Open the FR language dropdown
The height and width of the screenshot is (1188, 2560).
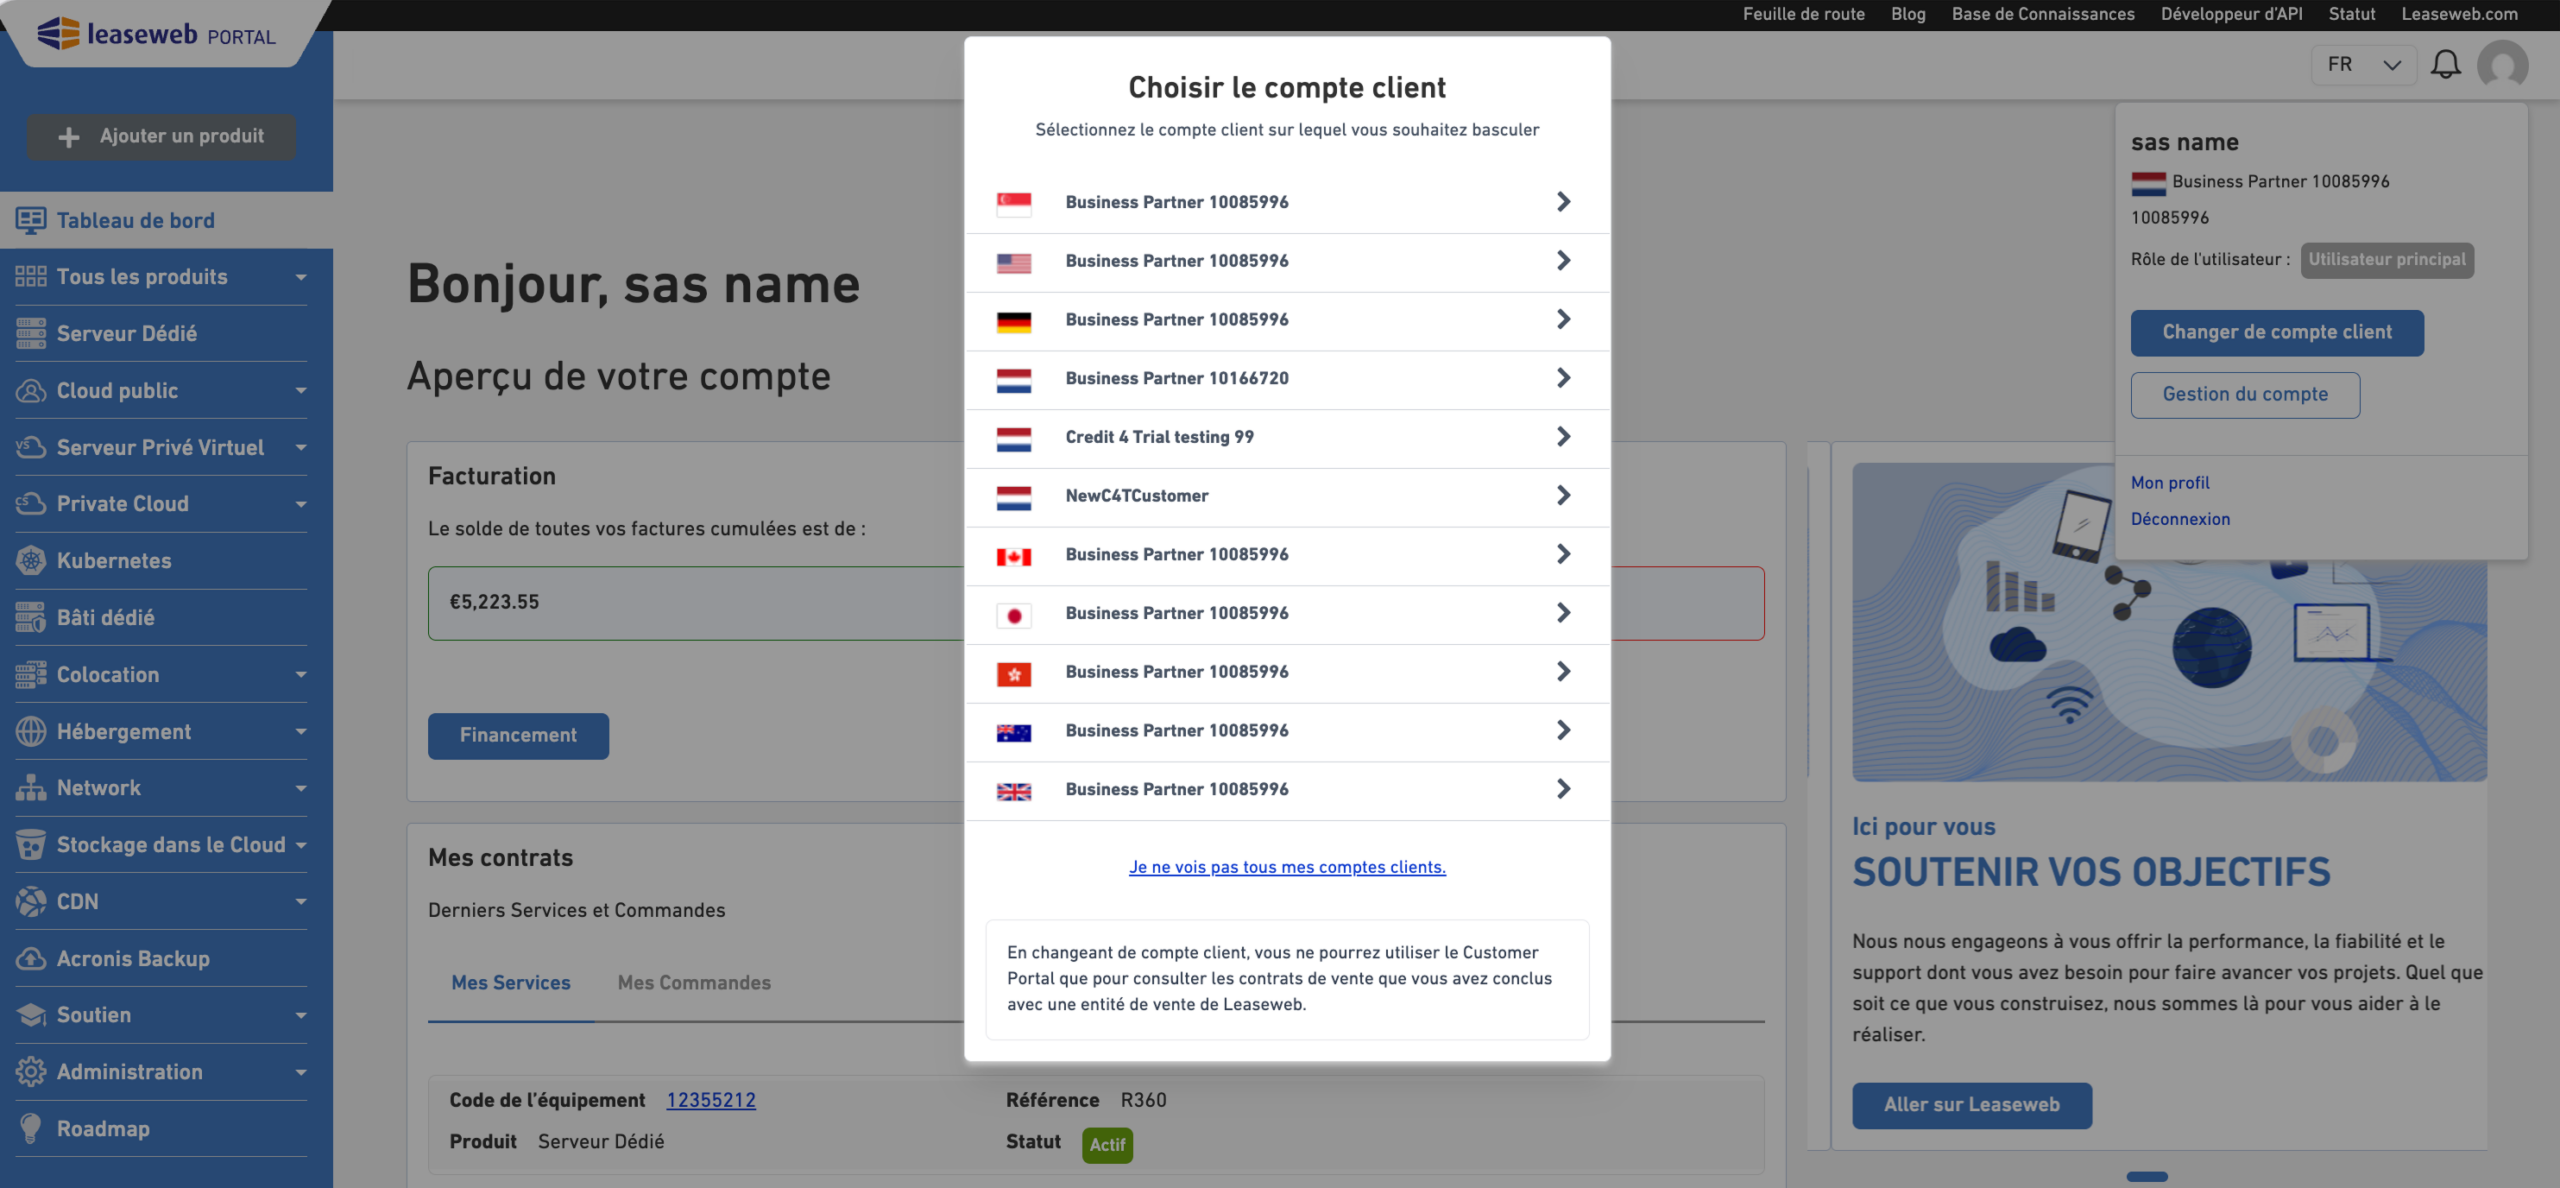point(2363,65)
